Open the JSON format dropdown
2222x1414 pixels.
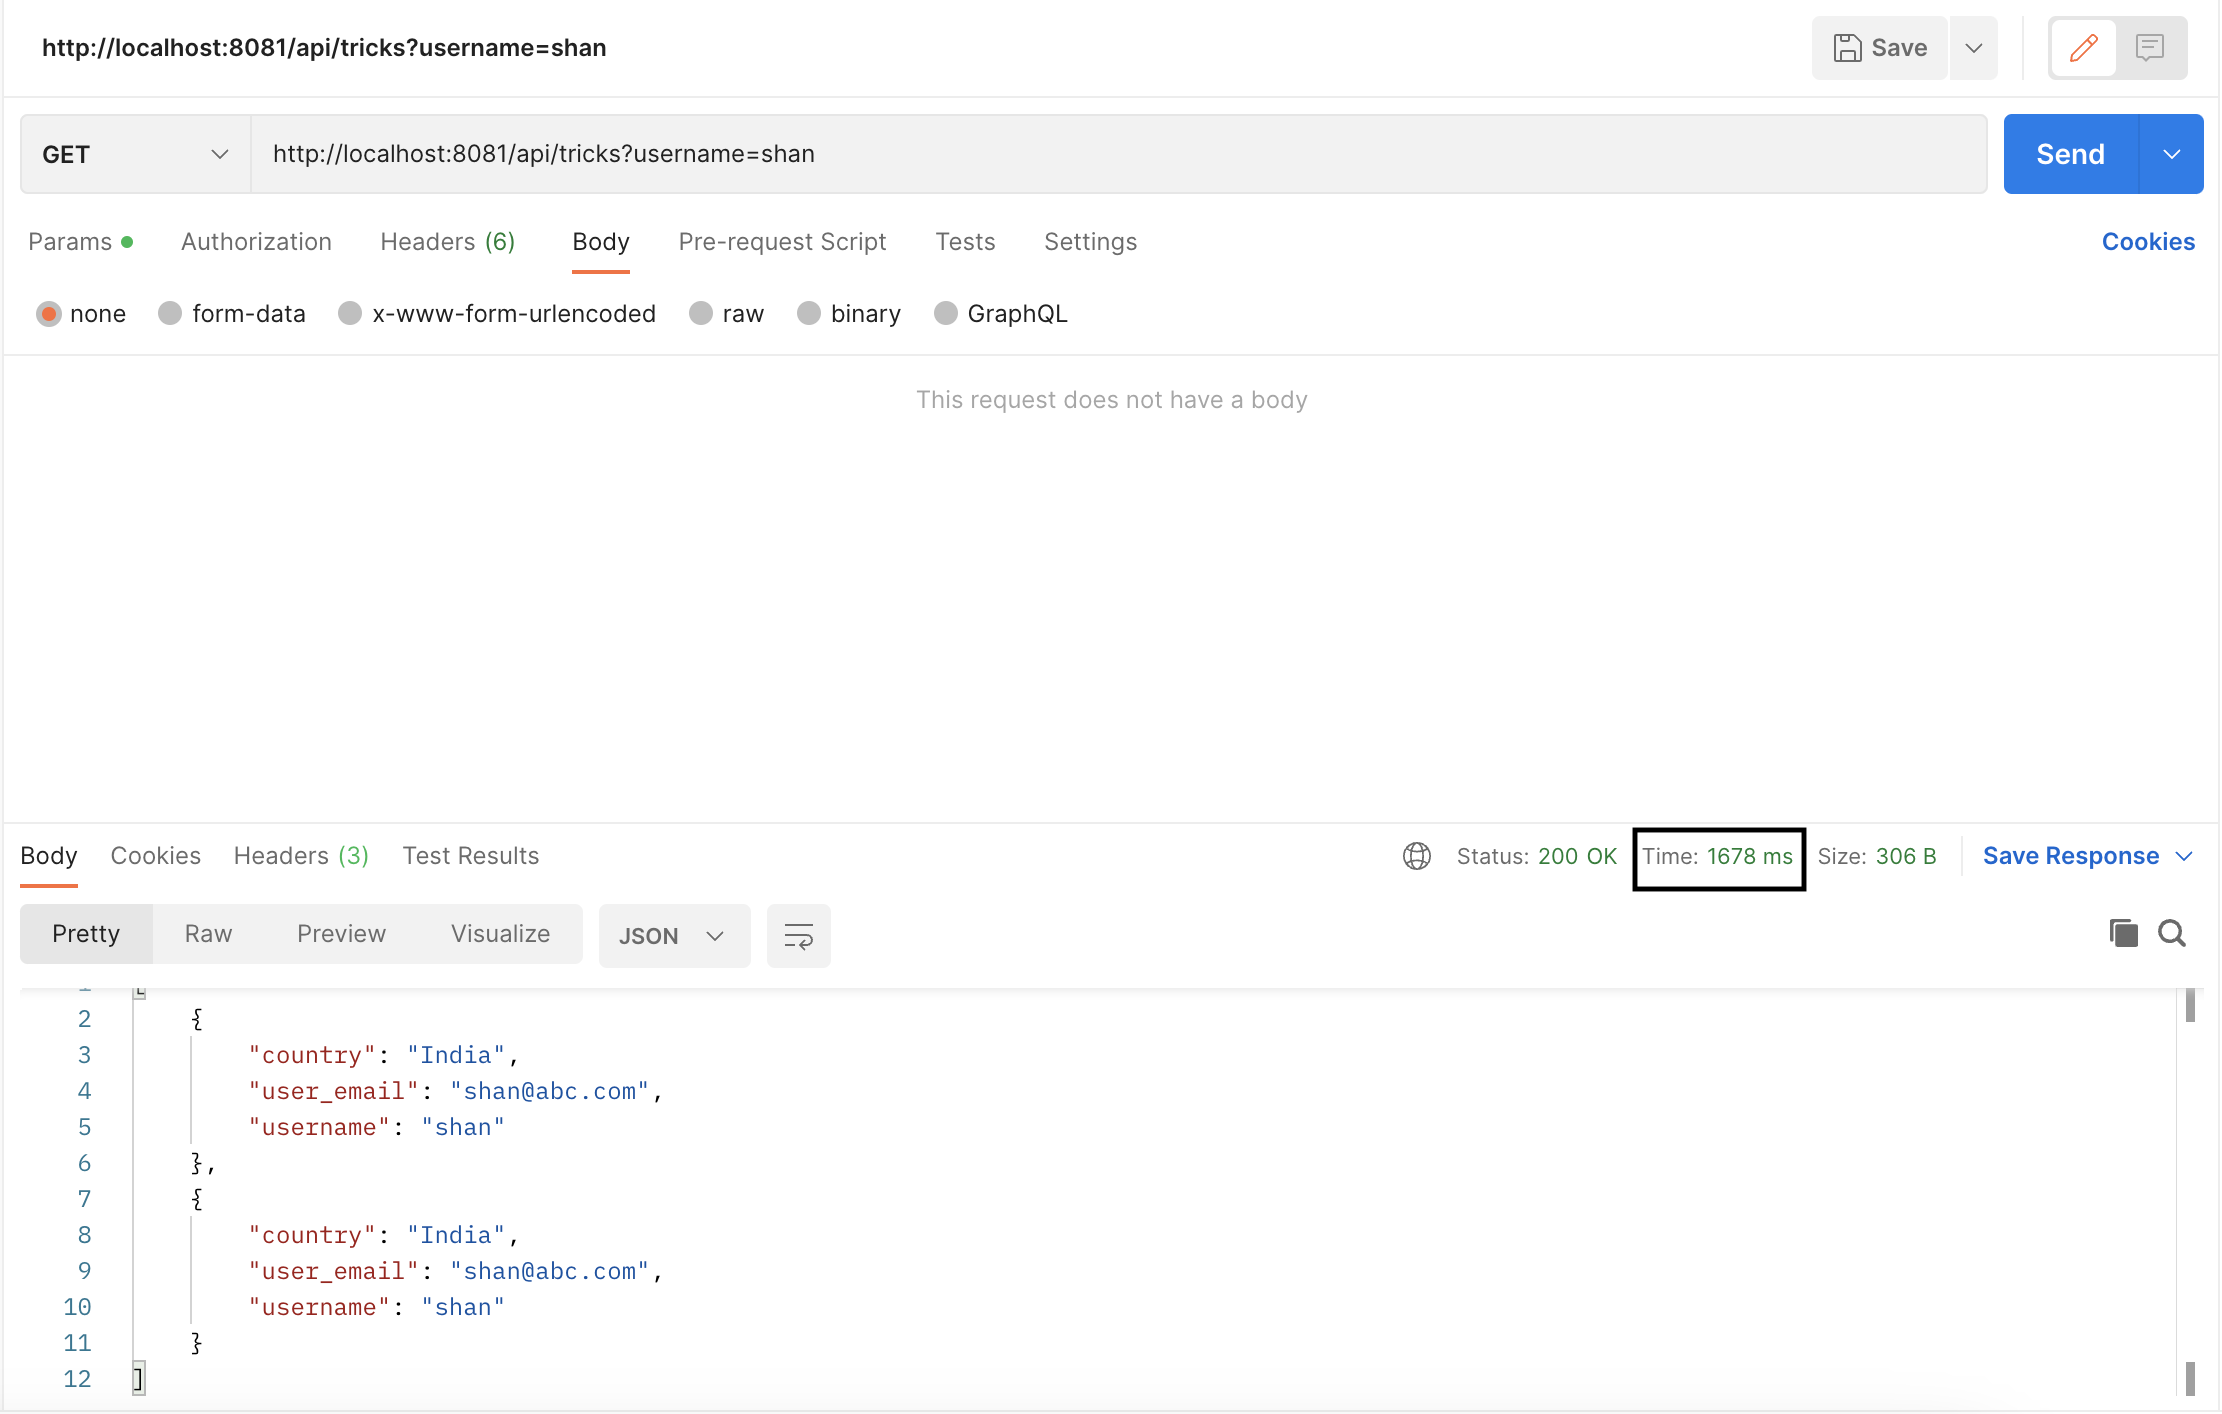673,936
